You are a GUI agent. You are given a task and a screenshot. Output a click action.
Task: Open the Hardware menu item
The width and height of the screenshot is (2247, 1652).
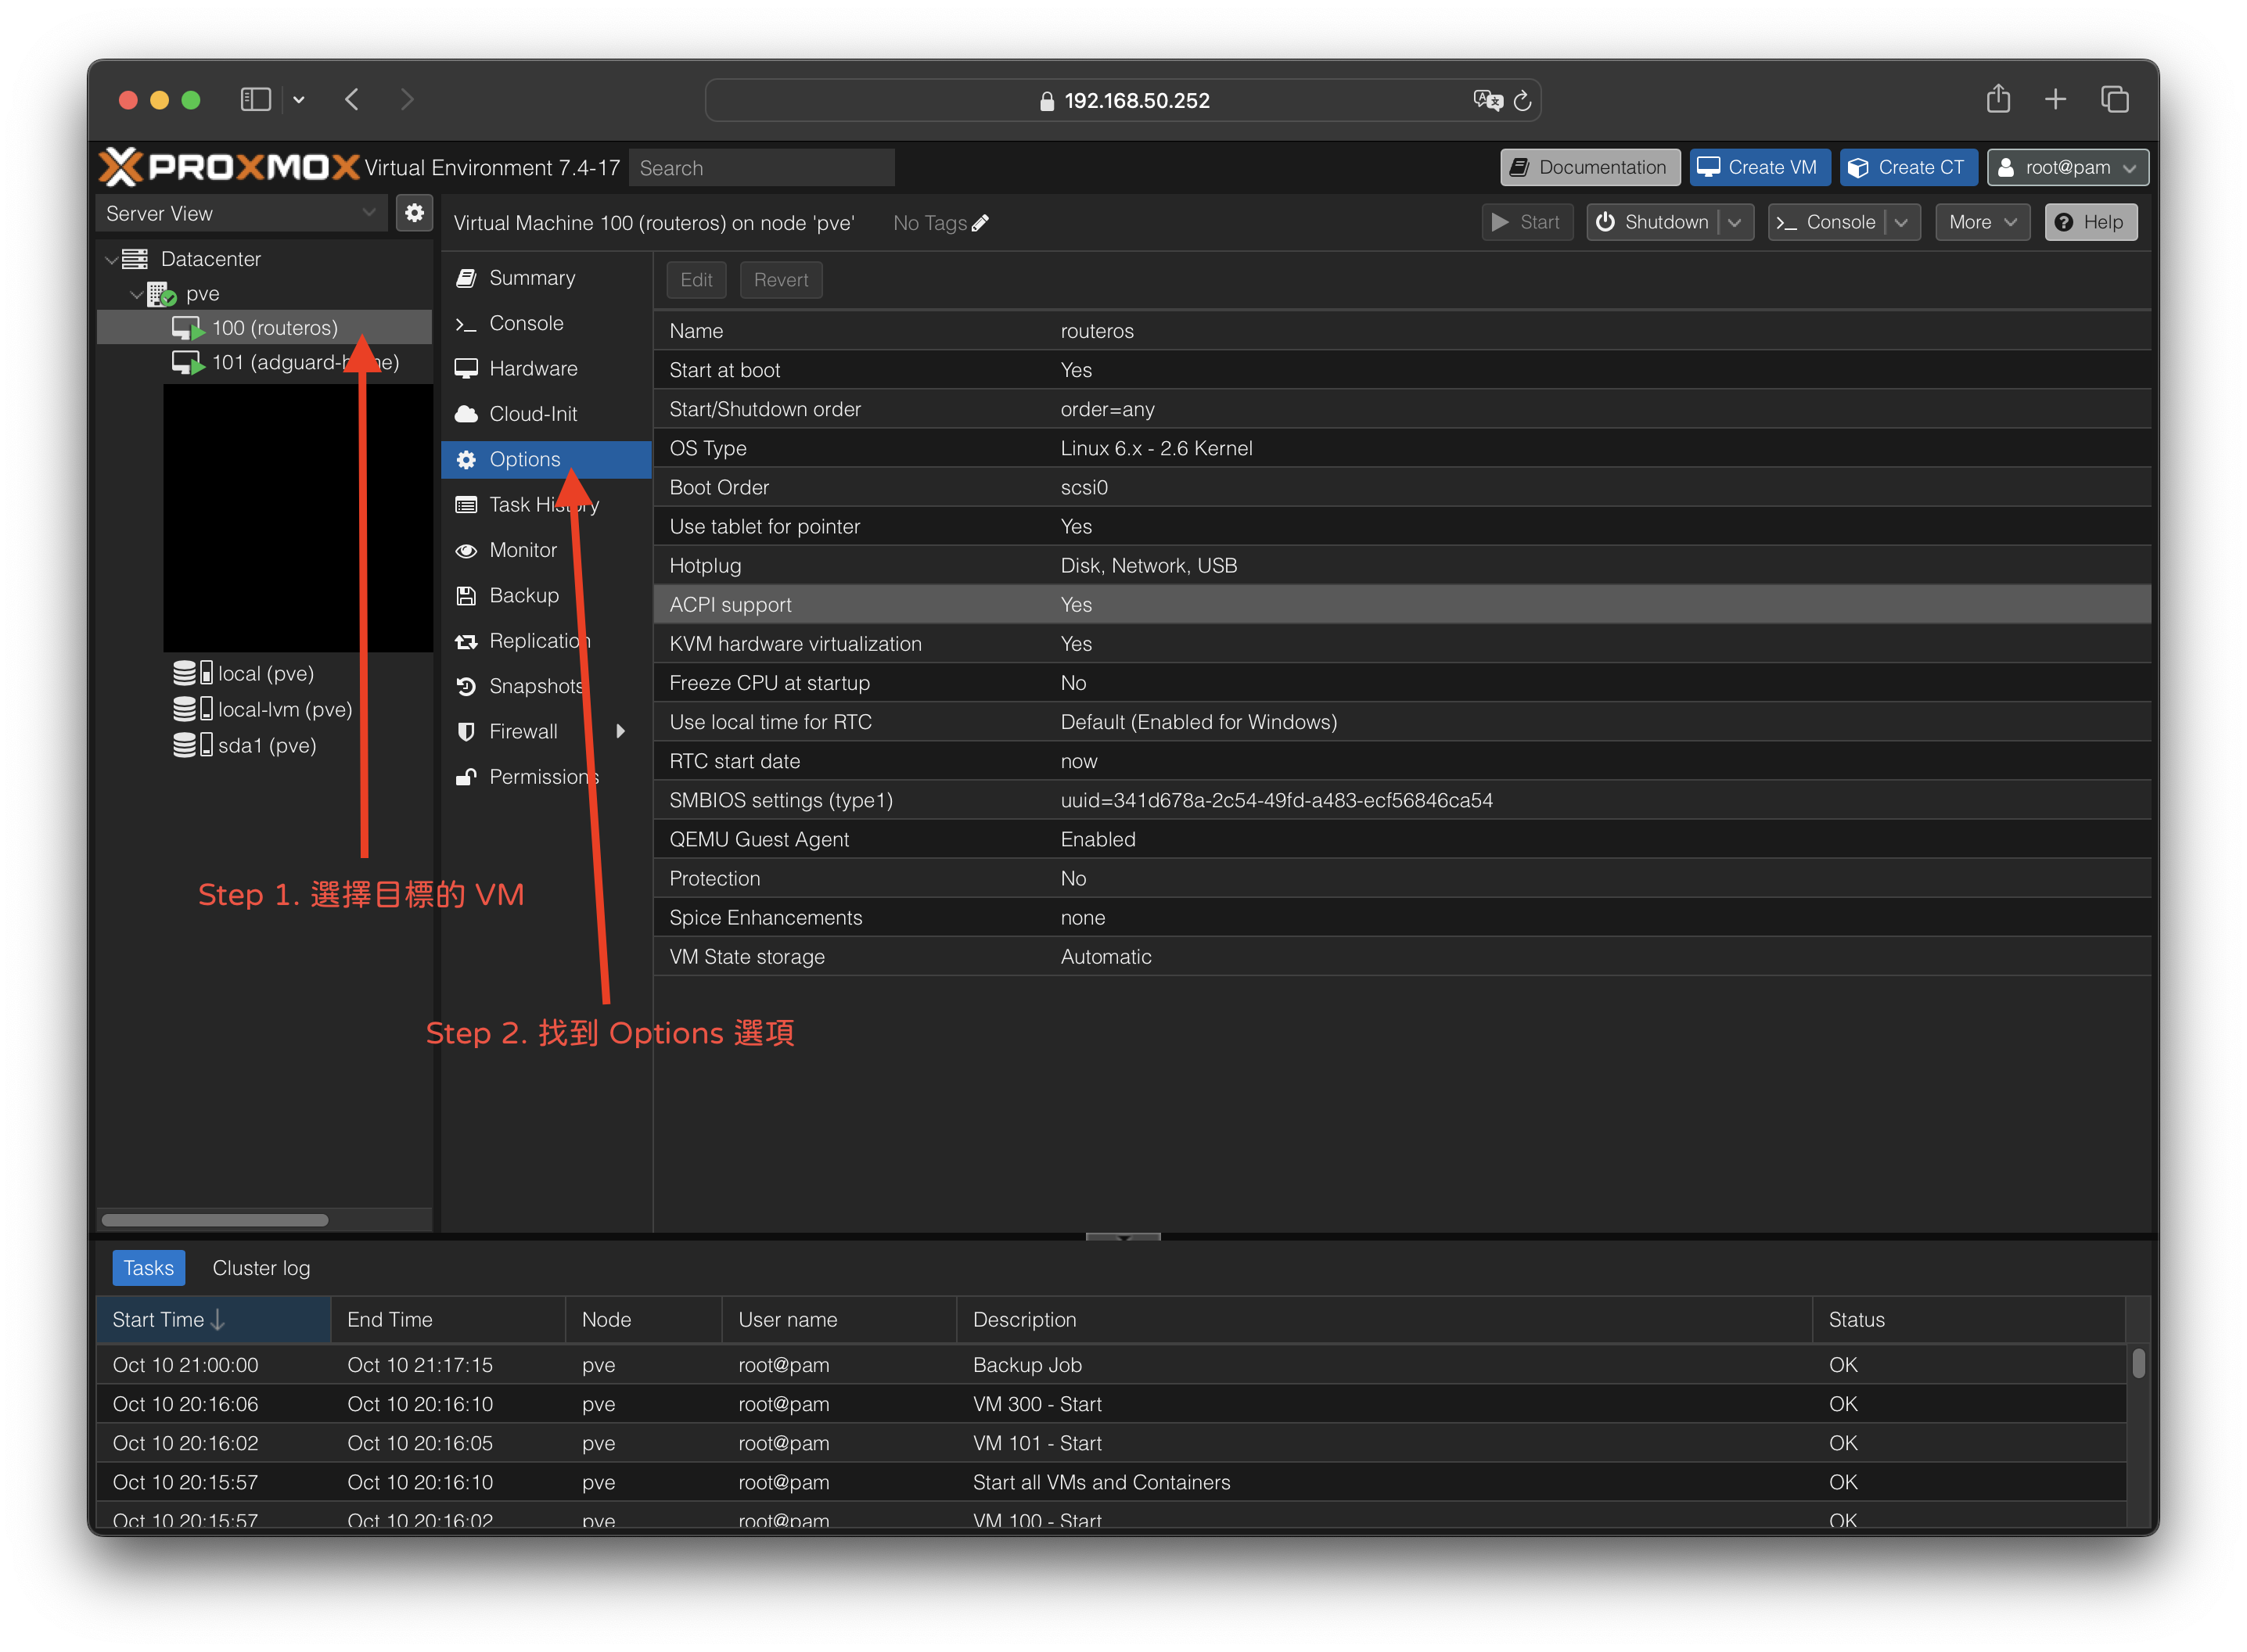coord(533,368)
